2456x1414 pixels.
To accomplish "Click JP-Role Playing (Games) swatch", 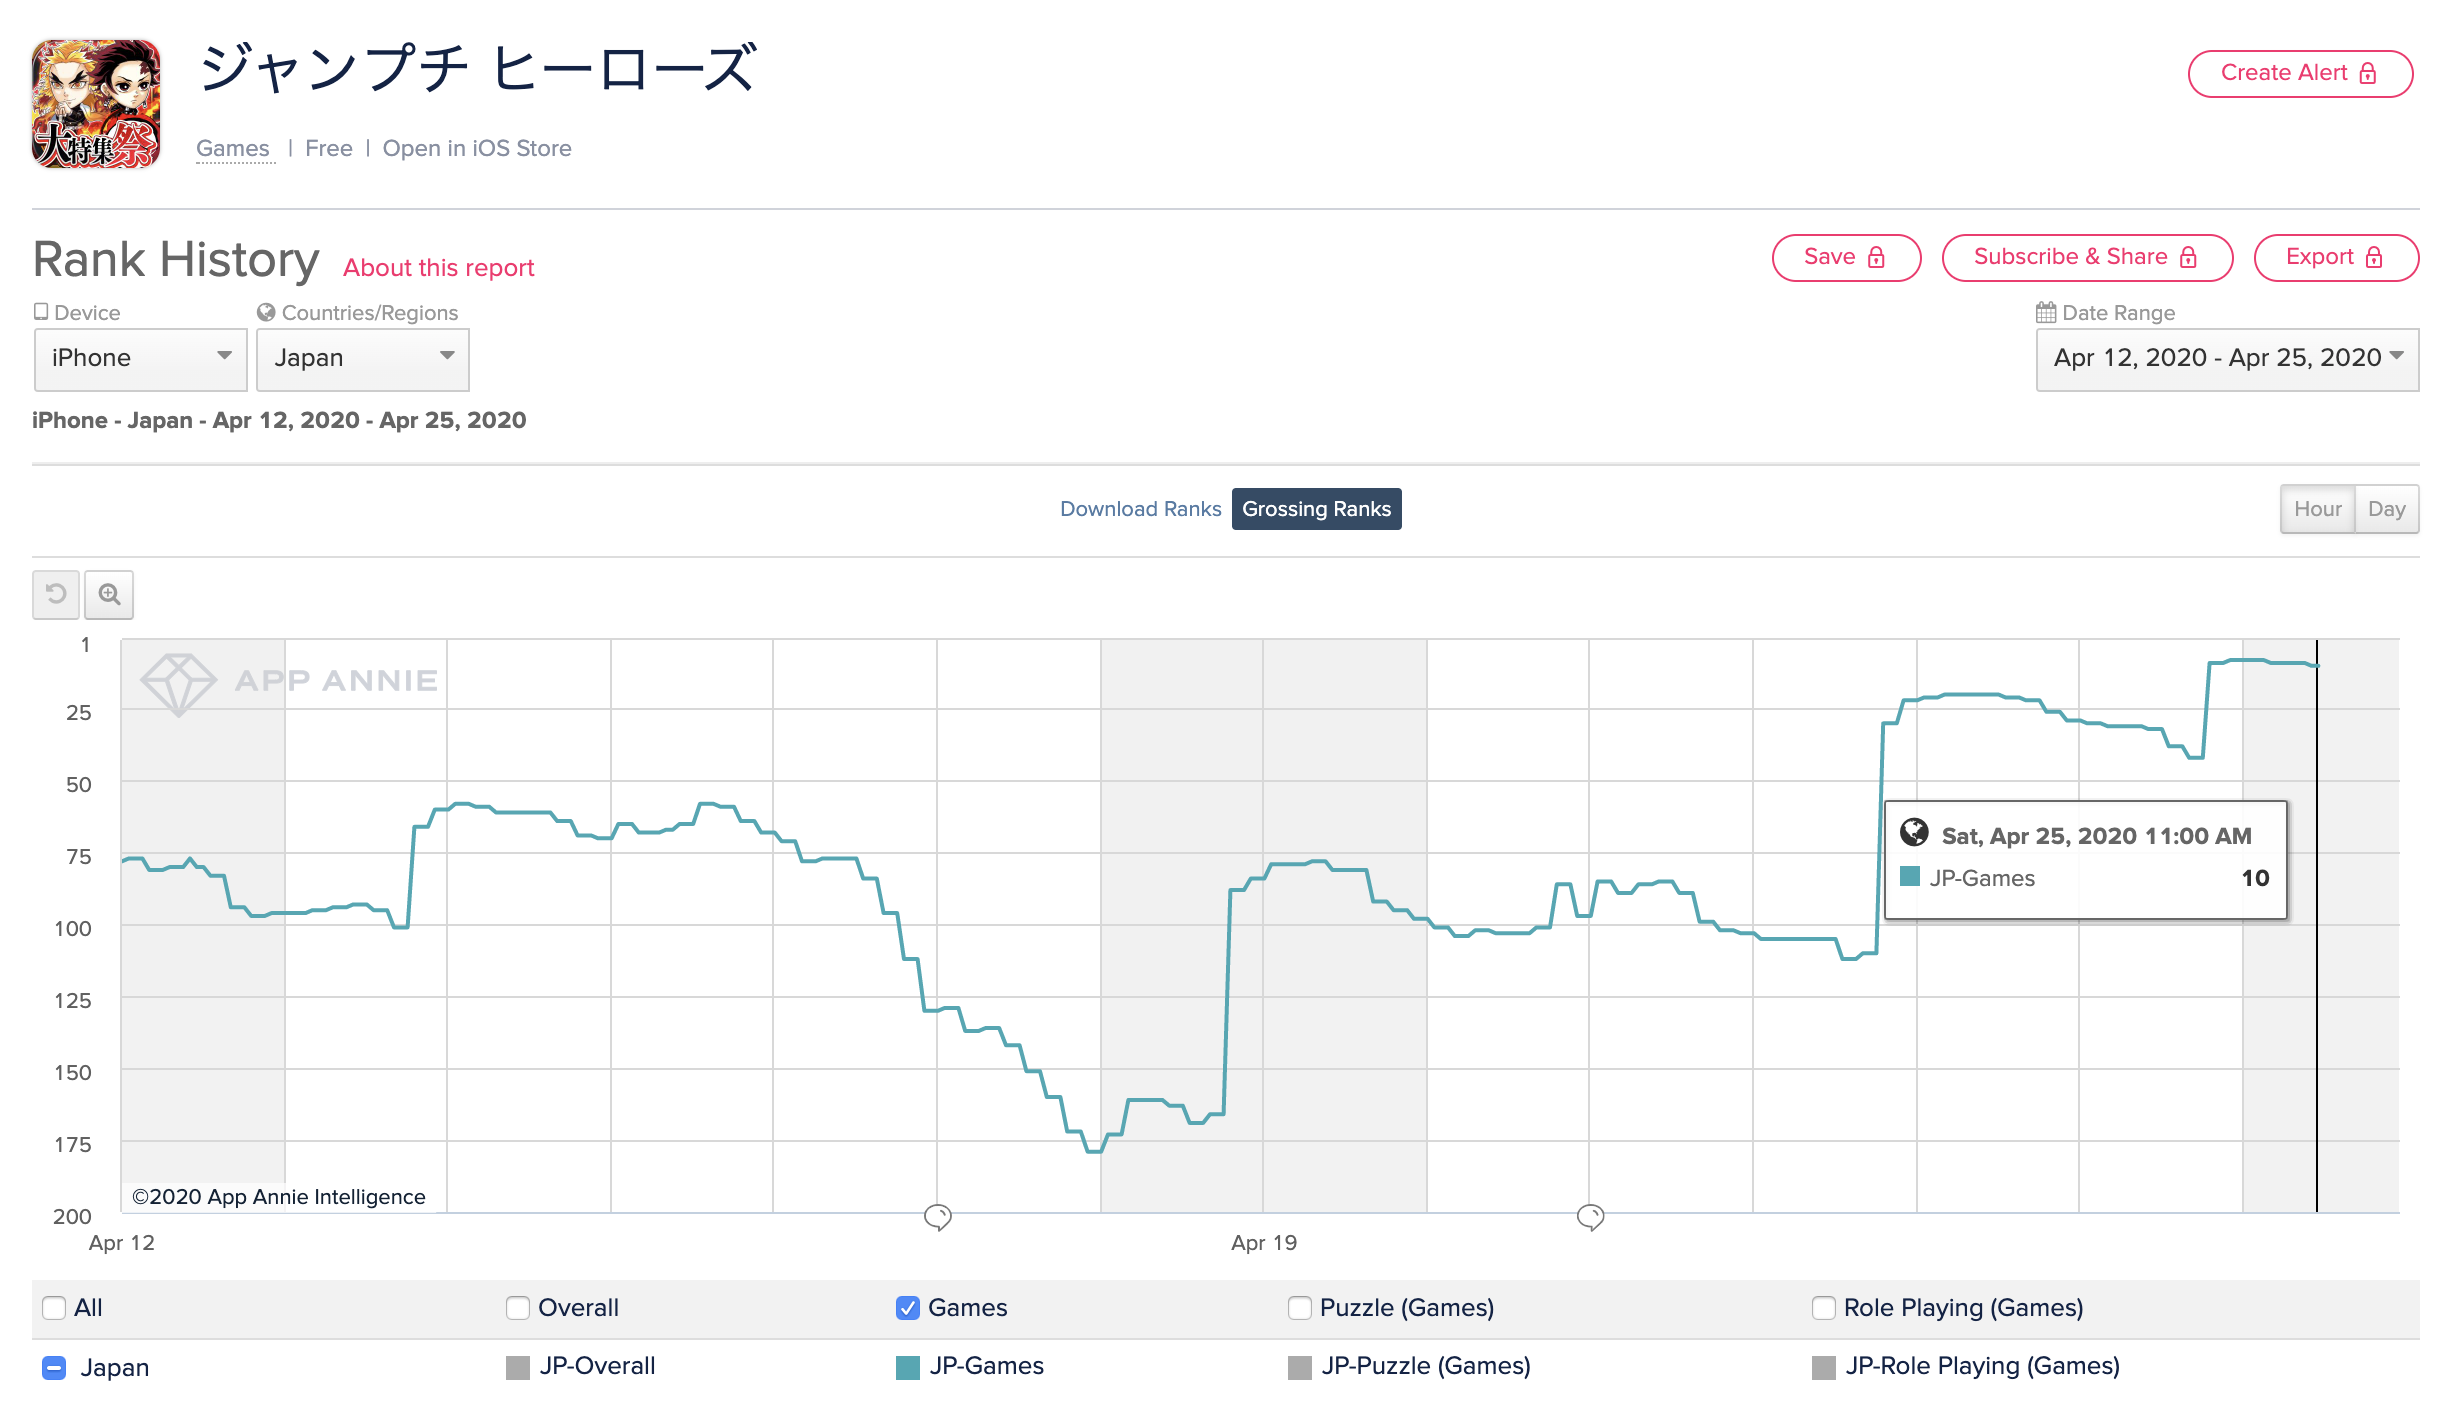I will [x=1823, y=1367].
